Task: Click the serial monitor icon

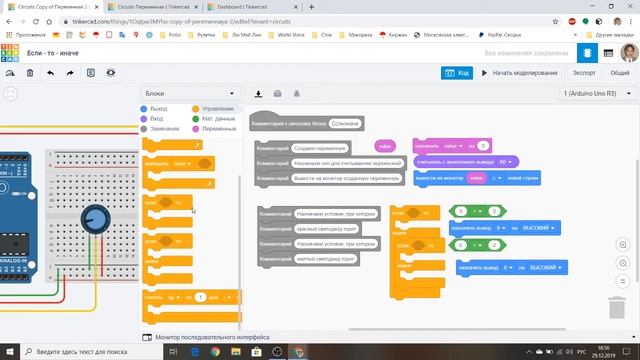Action: pyautogui.click(x=147, y=337)
